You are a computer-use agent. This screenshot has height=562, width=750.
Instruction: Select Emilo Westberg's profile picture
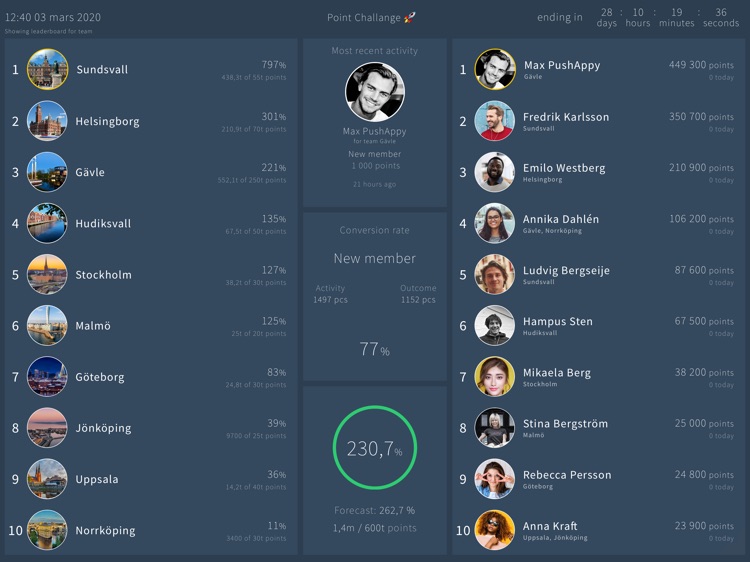click(495, 172)
